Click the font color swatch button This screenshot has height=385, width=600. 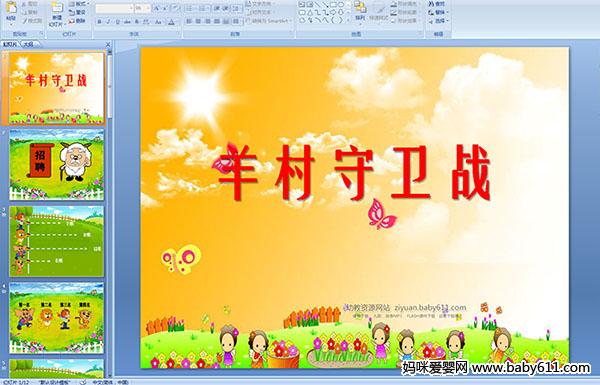(171, 22)
